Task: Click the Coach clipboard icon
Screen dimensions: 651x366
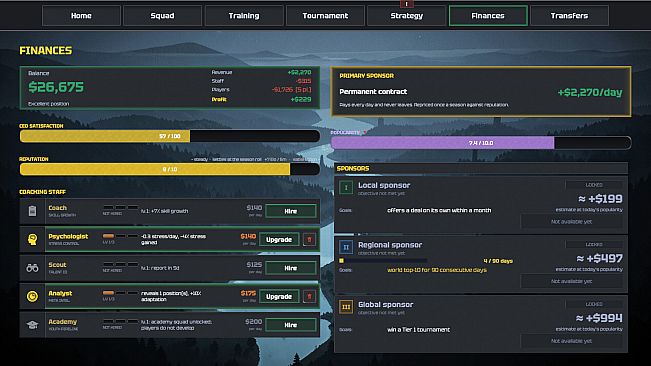Action: [32, 211]
